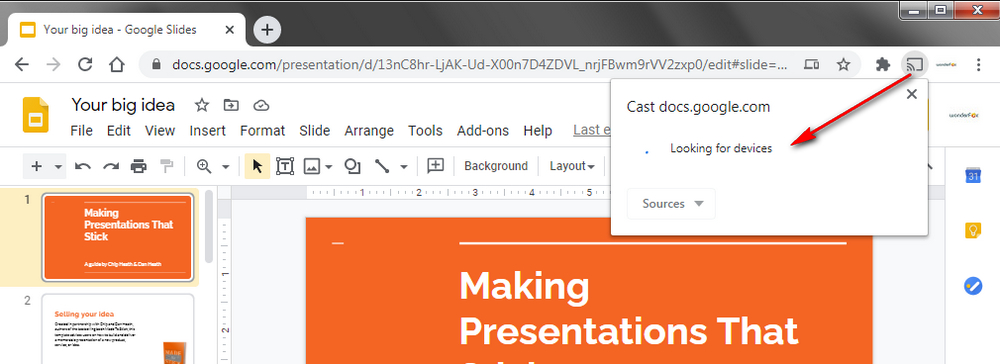The image size is (1000, 364).
Task: Open the Layout dropdown
Action: point(572,166)
